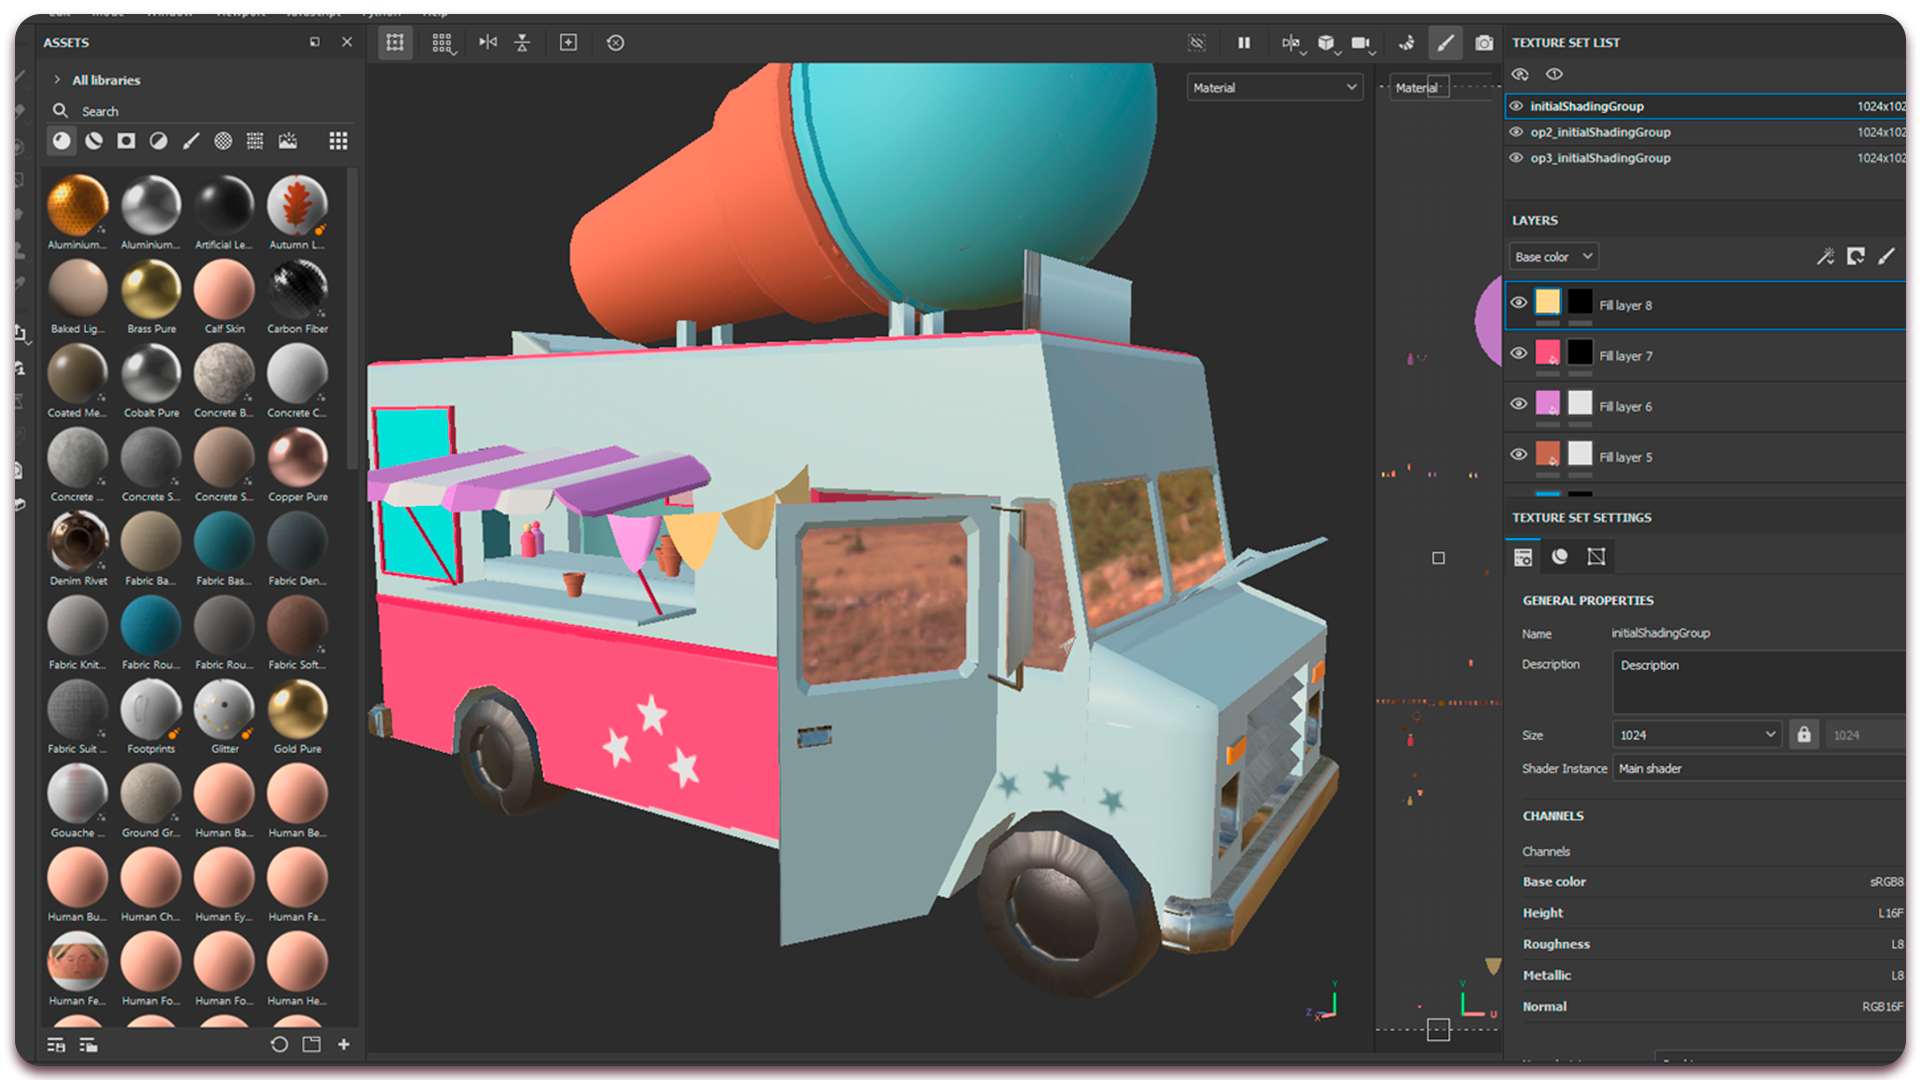1920x1080 pixels.
Task: Open the texture Size 1024 dropdown
Action: pos(1696,735)
